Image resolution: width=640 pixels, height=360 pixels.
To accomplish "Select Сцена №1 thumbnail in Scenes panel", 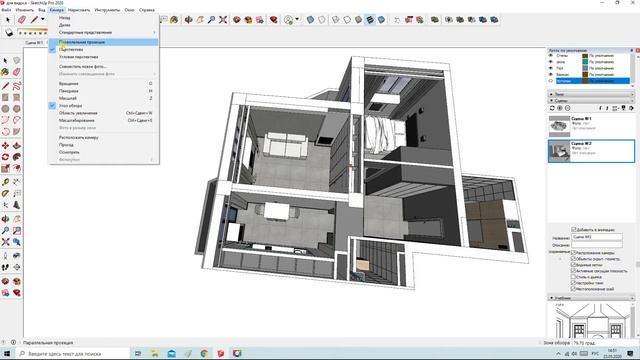I will pyautogui.click(x=559, y=126).
